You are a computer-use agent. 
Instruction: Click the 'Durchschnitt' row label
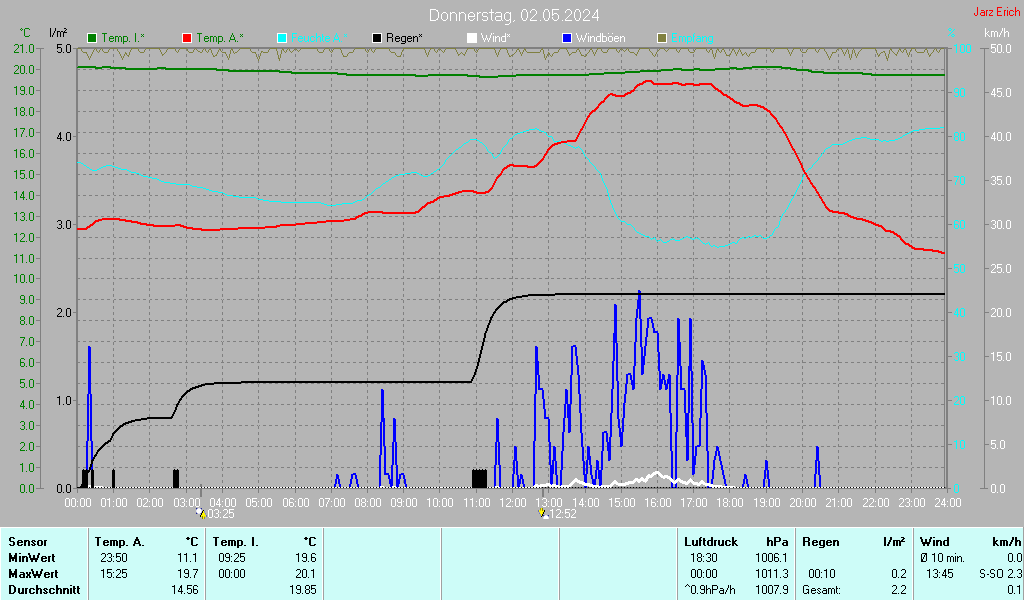click(44, 590)
